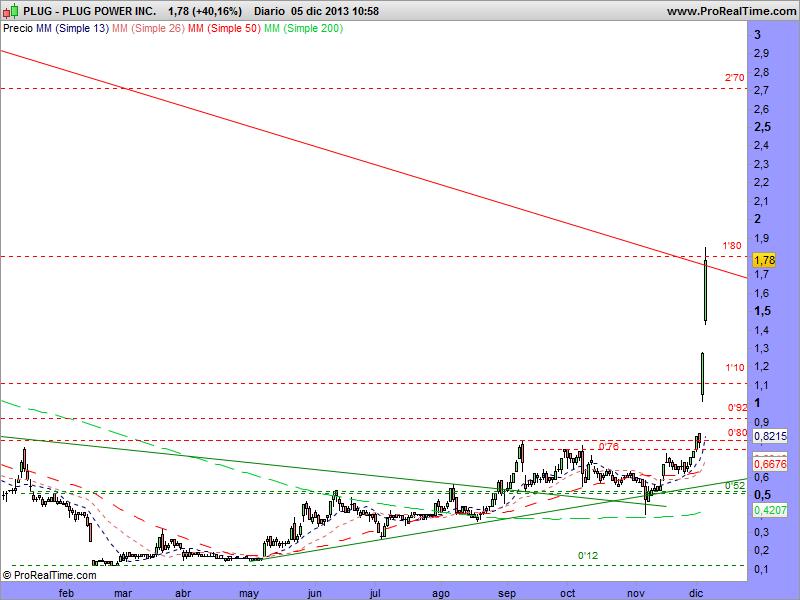Click the abr month label on time axis
The width and height of the screenshot is (800, 600).
click(183, 593)
